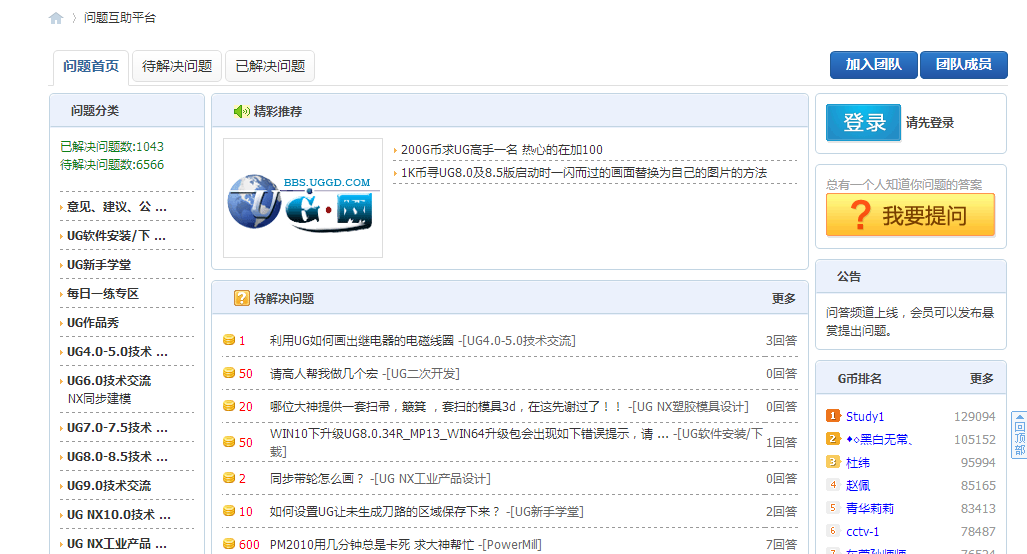Click the coin icon with reward 1
Viewport: 1027px width, 554px height.
[229, 340]
